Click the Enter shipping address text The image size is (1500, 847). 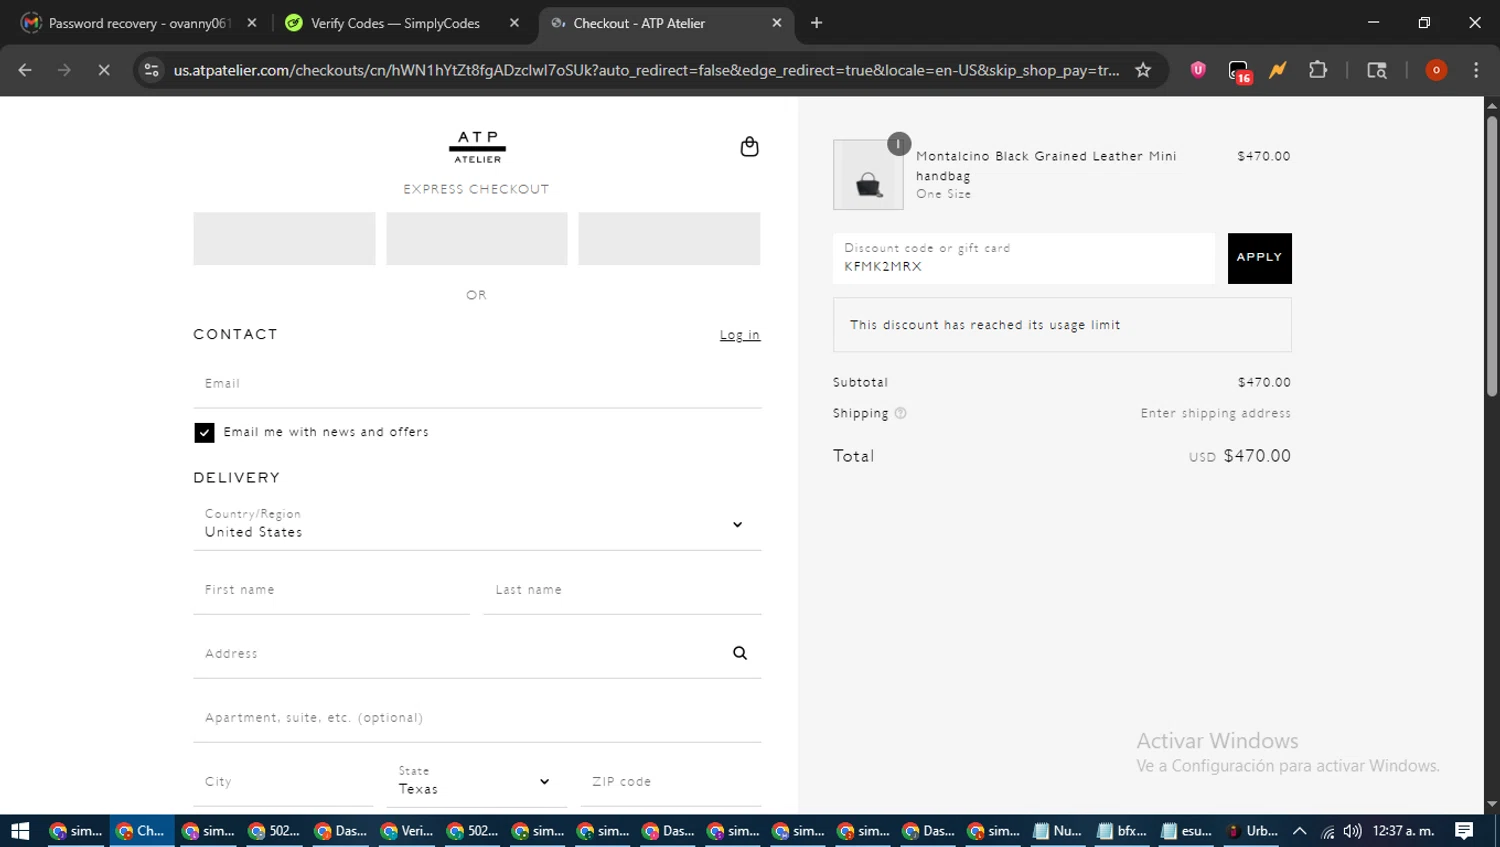1216,413
